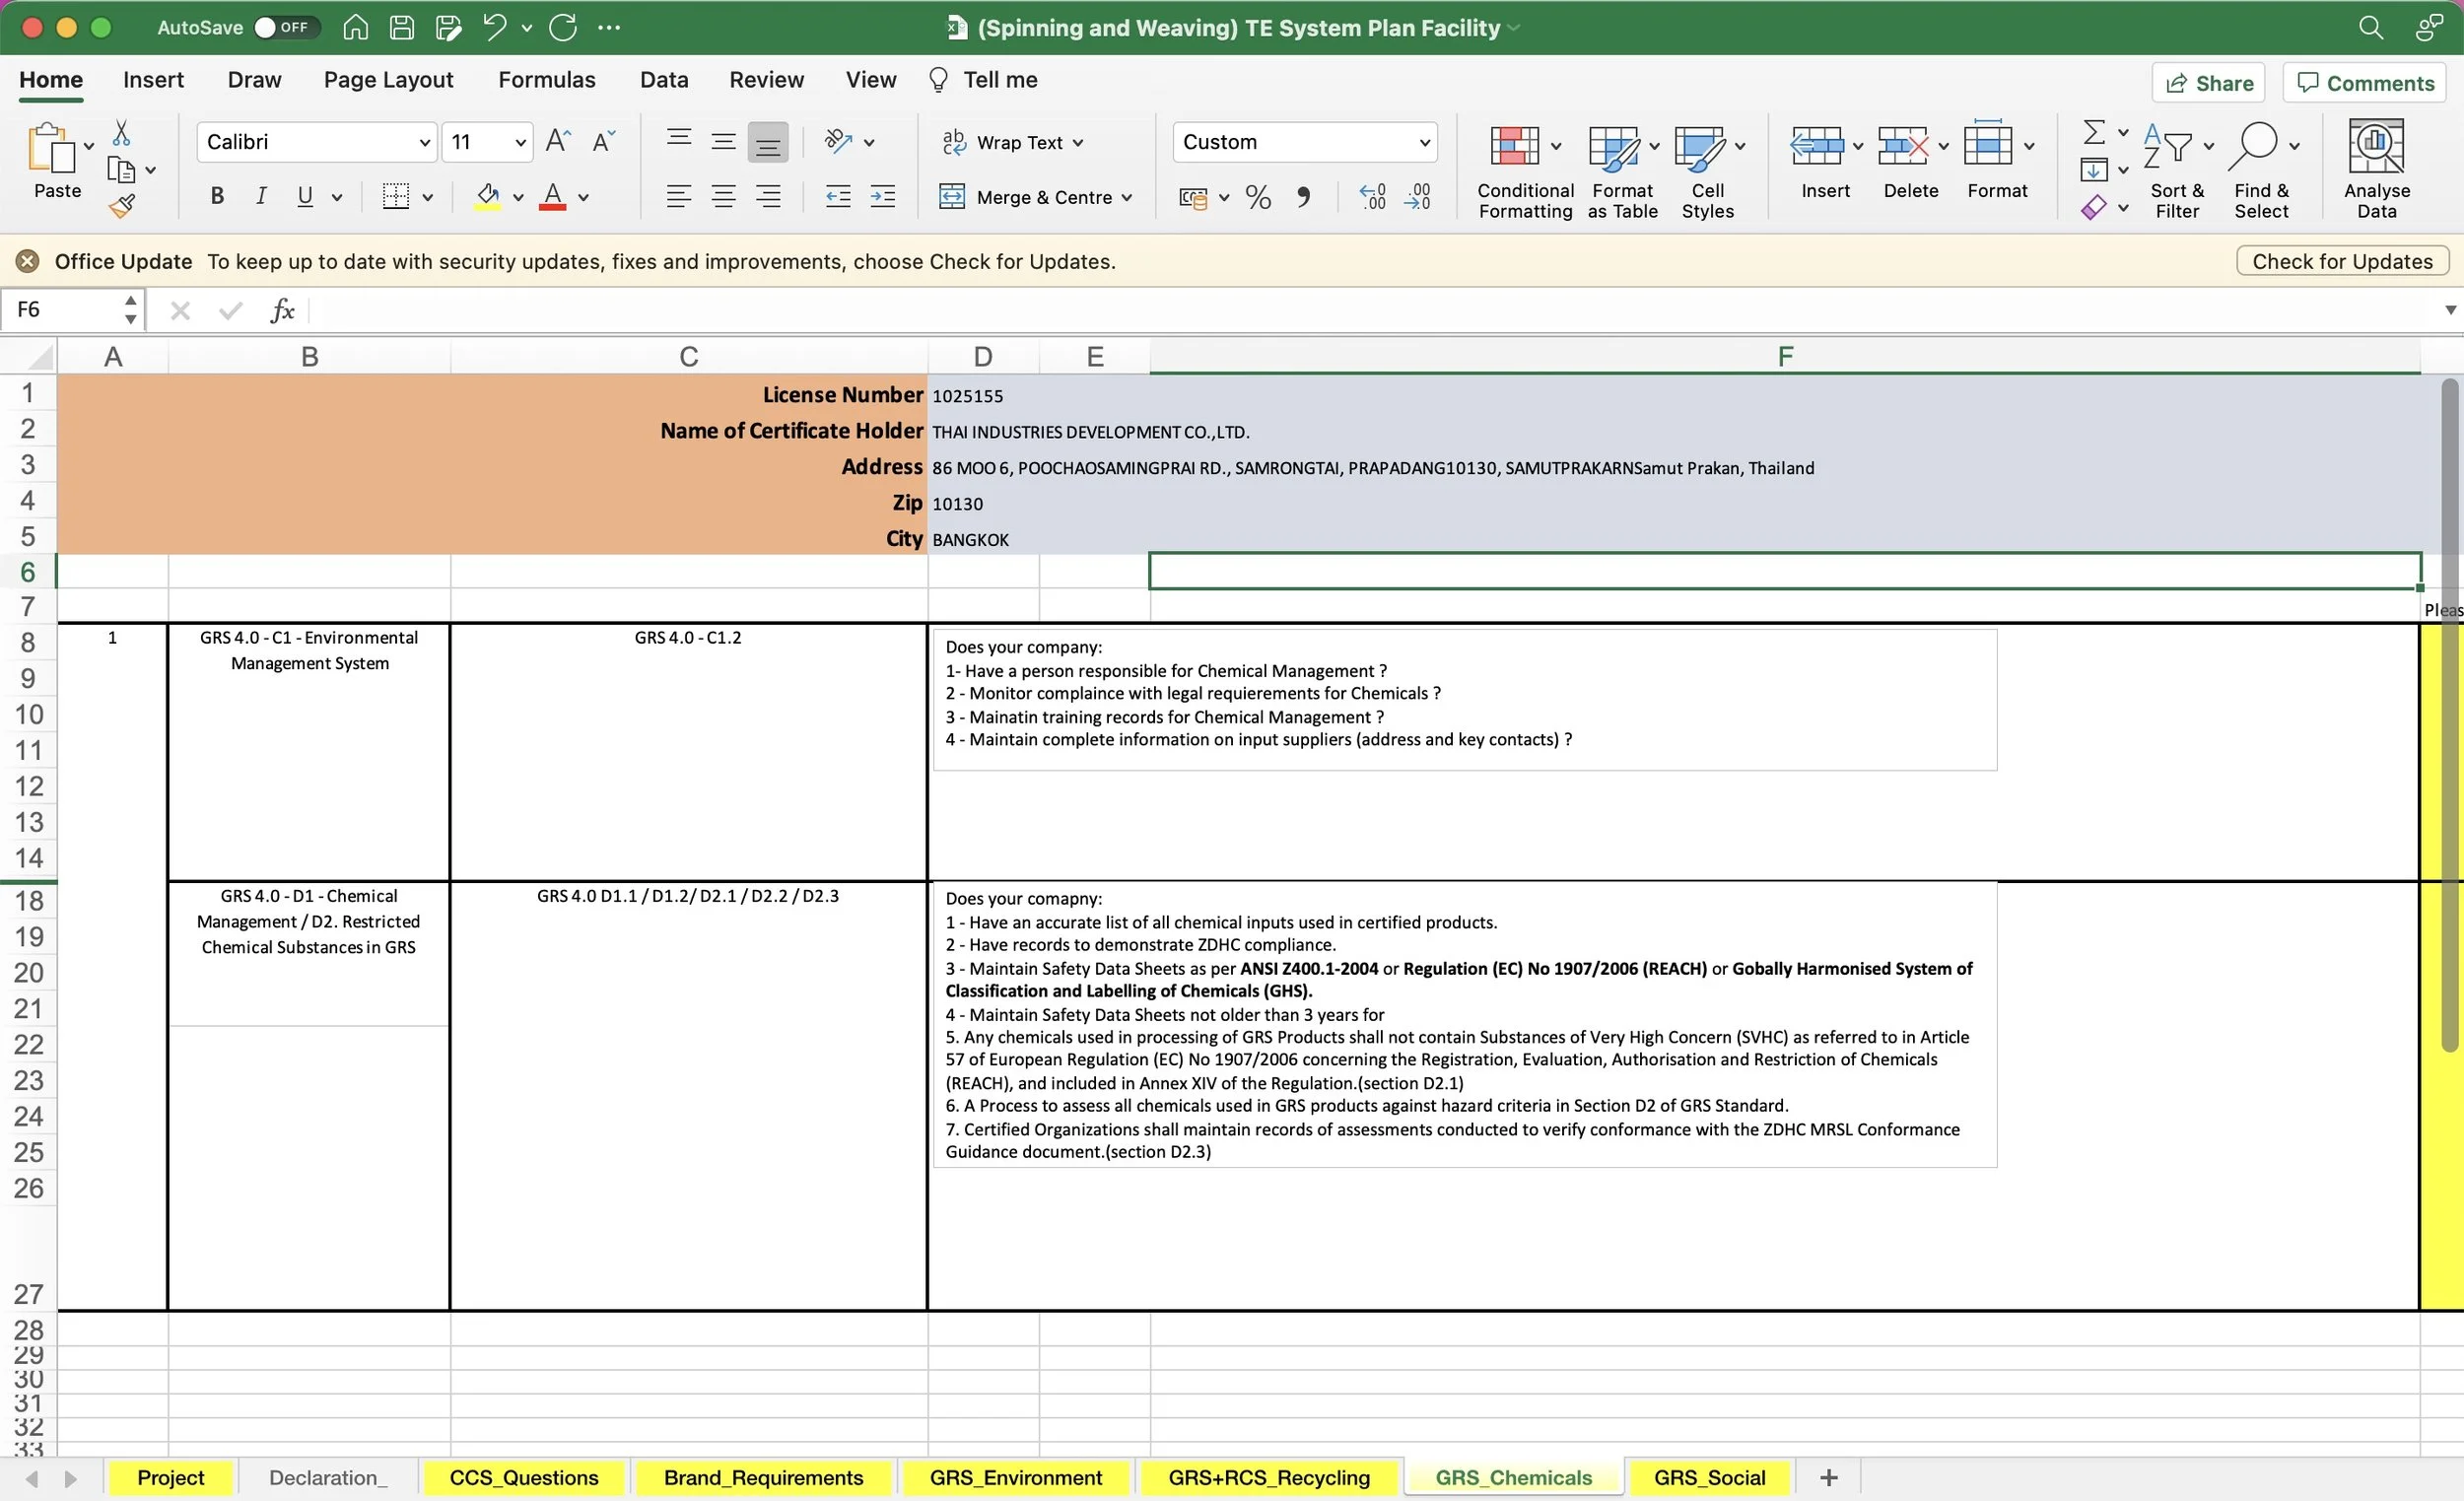The image size is (2464, 1501).
Task: Open the GRS_Social sheet tab
Action: tap(1709, 1477)
